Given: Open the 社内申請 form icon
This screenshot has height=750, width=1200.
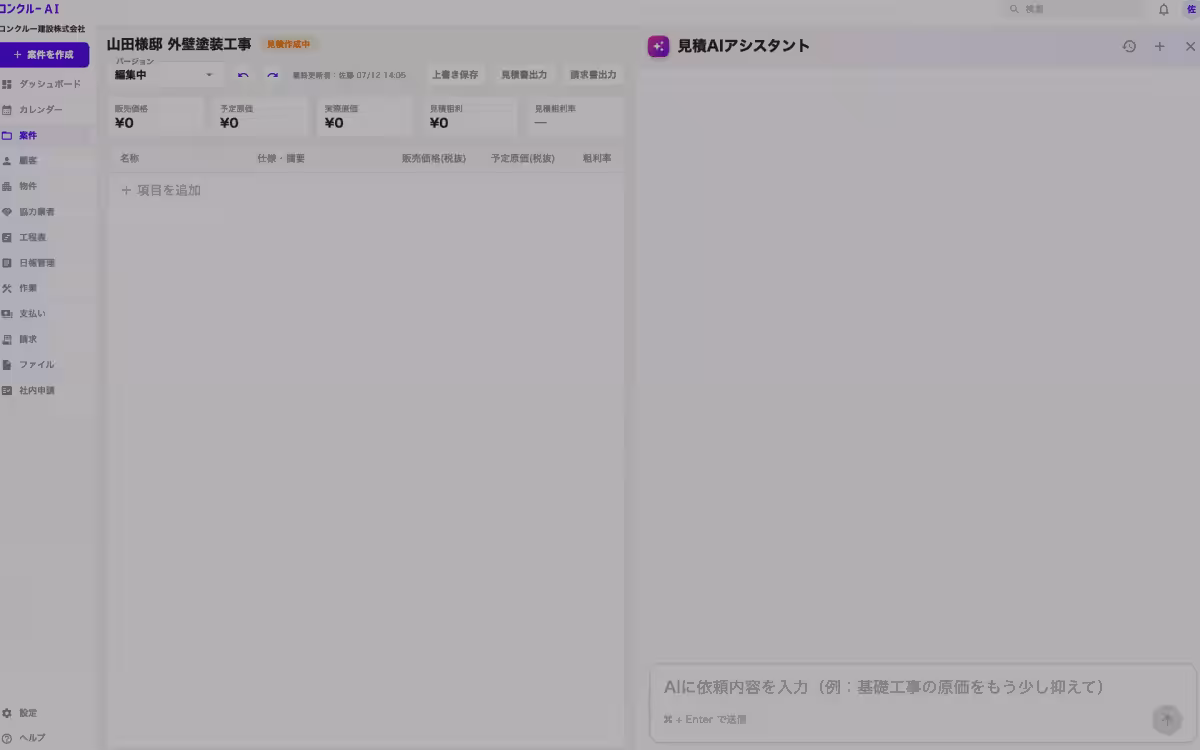Looking at the screenshot, I should pyautogui.click(x=7, y=391).
